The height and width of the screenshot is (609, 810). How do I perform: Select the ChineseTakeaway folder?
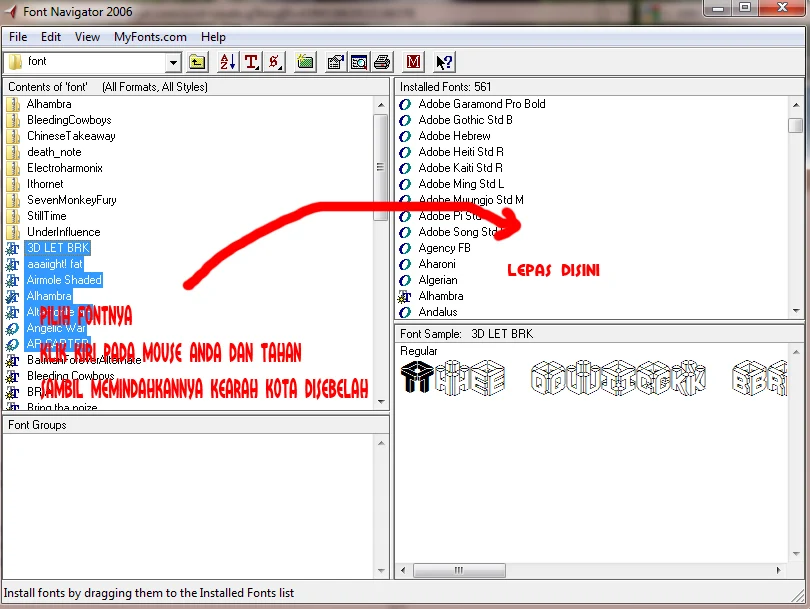[71, 136]
